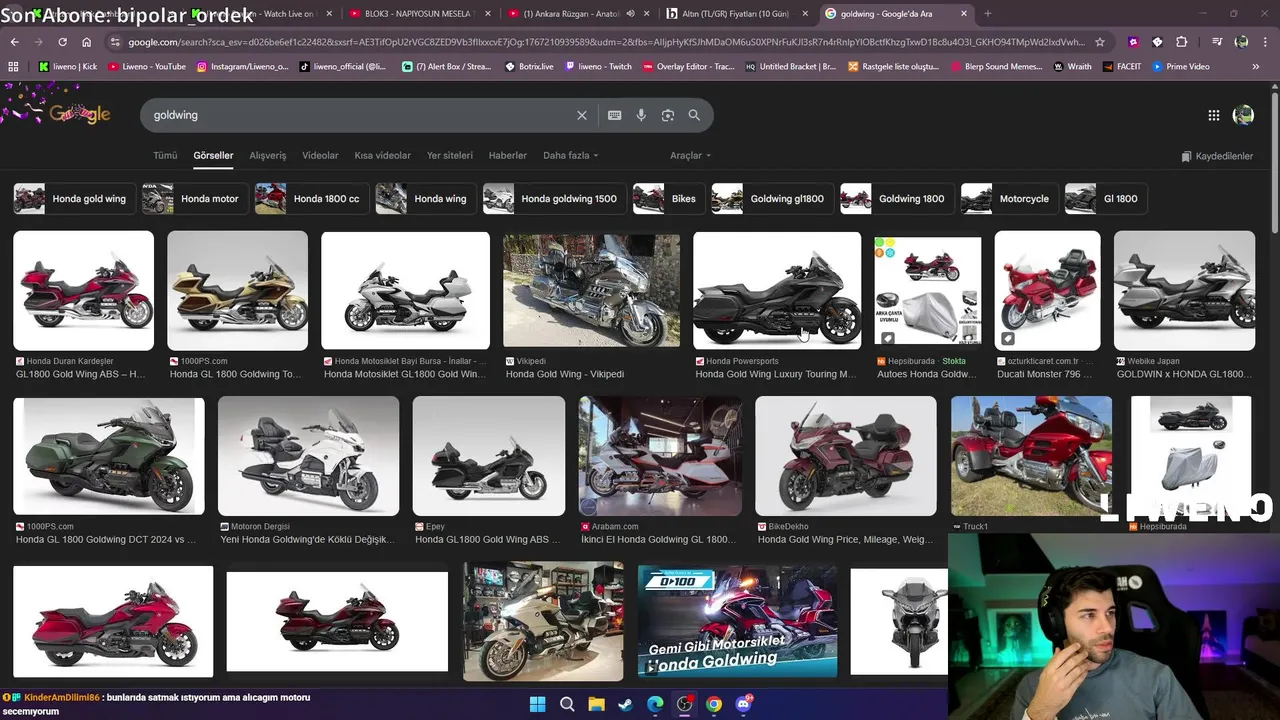
Task: Clear the goldwing search query with the X
Action: (x=582, y=115)
